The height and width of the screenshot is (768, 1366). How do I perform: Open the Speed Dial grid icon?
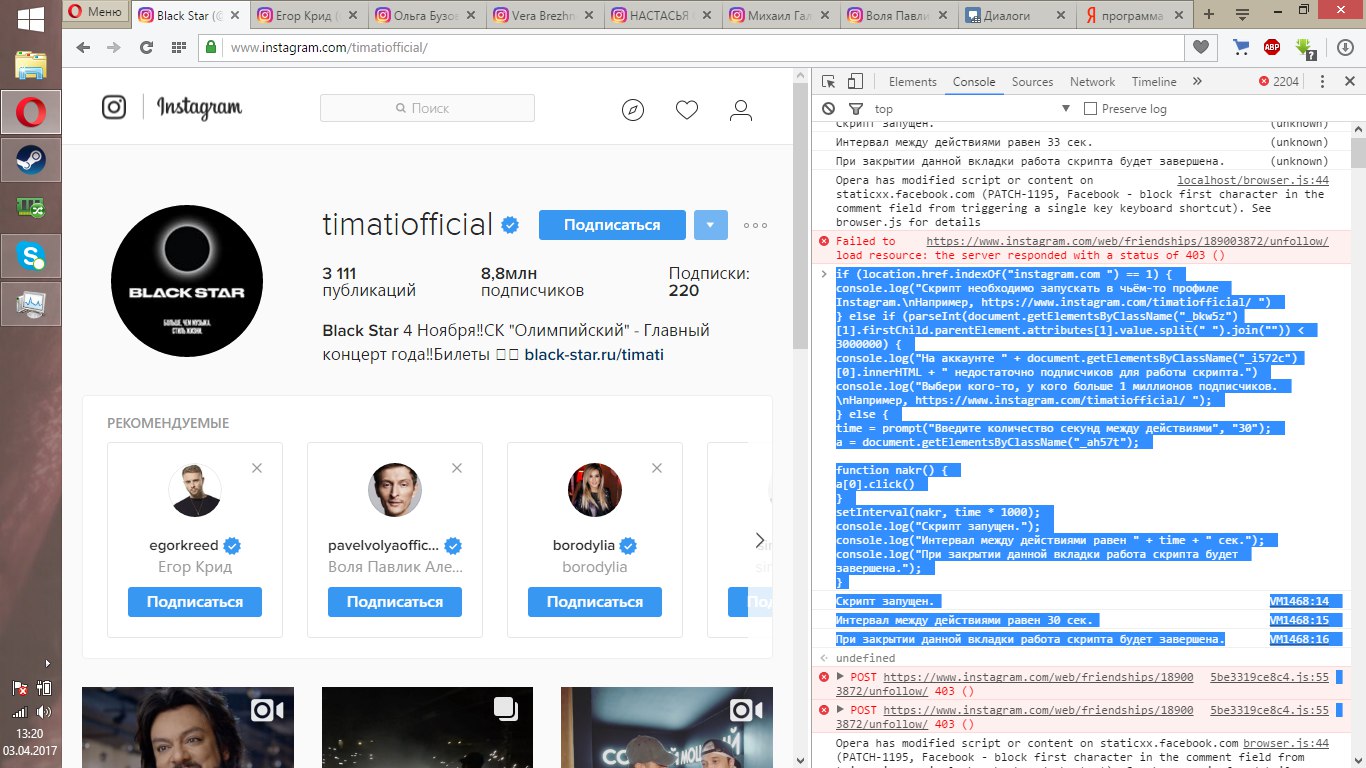pyautogui.click(x=178, y=47)
